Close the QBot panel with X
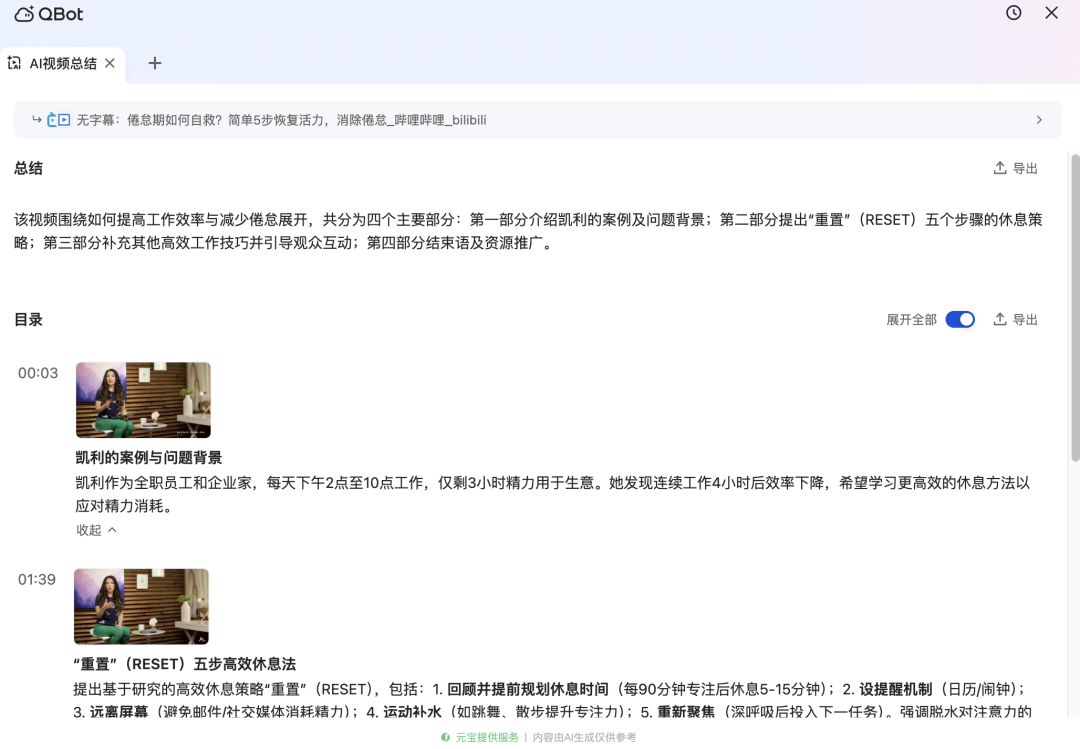Viewport: 1080px width, 749px height. 1051,13
